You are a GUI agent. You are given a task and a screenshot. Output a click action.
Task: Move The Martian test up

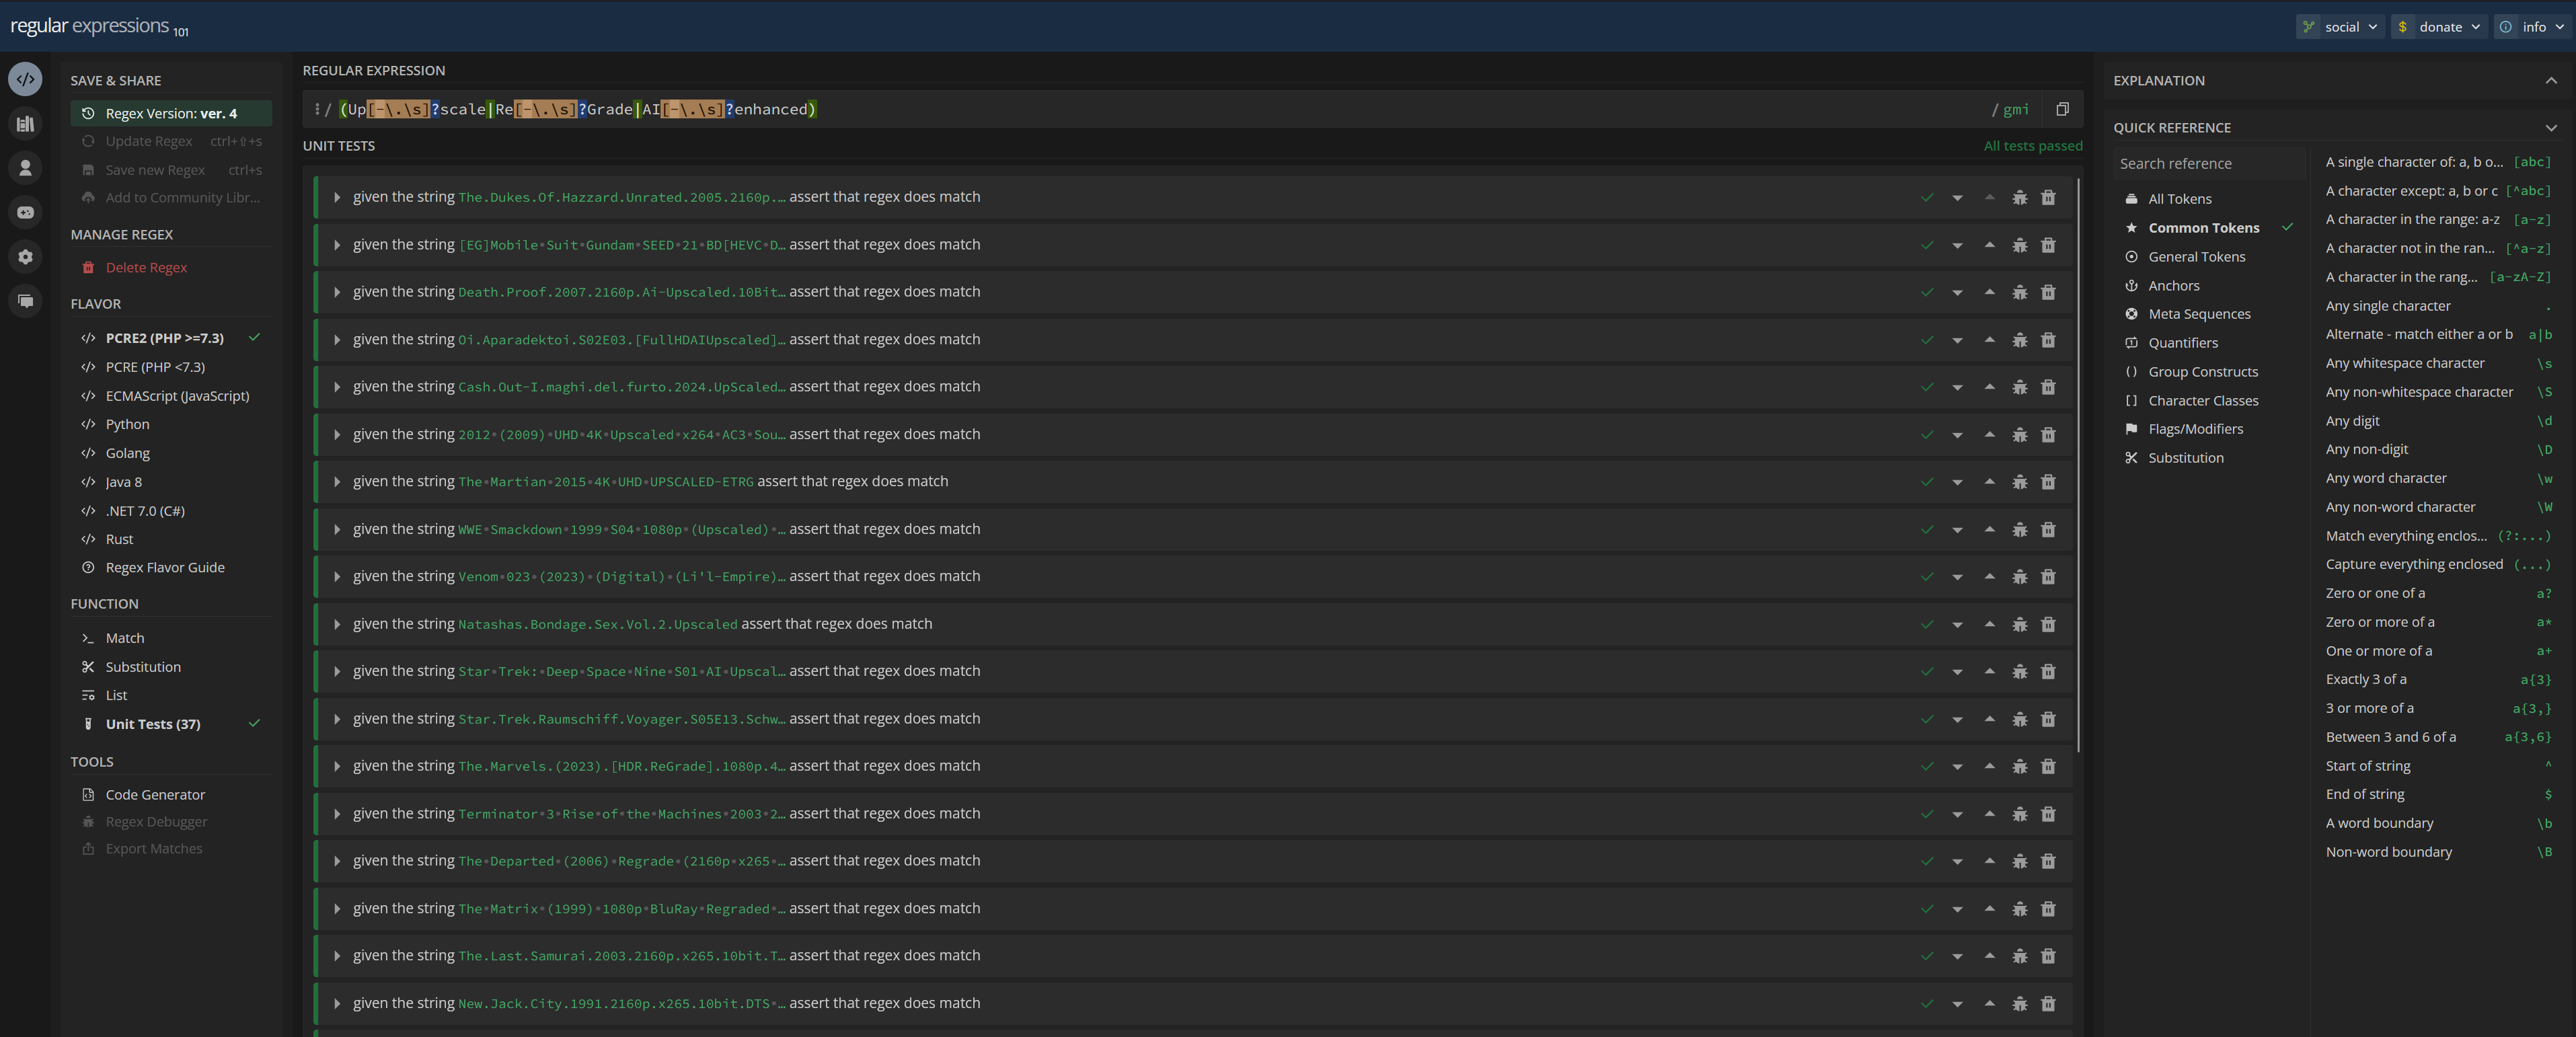coord(1989,482)
